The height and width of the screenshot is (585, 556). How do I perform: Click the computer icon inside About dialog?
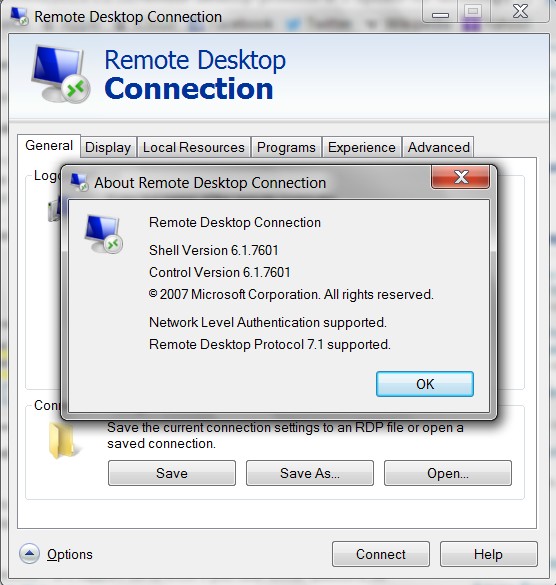pos(103,235)
